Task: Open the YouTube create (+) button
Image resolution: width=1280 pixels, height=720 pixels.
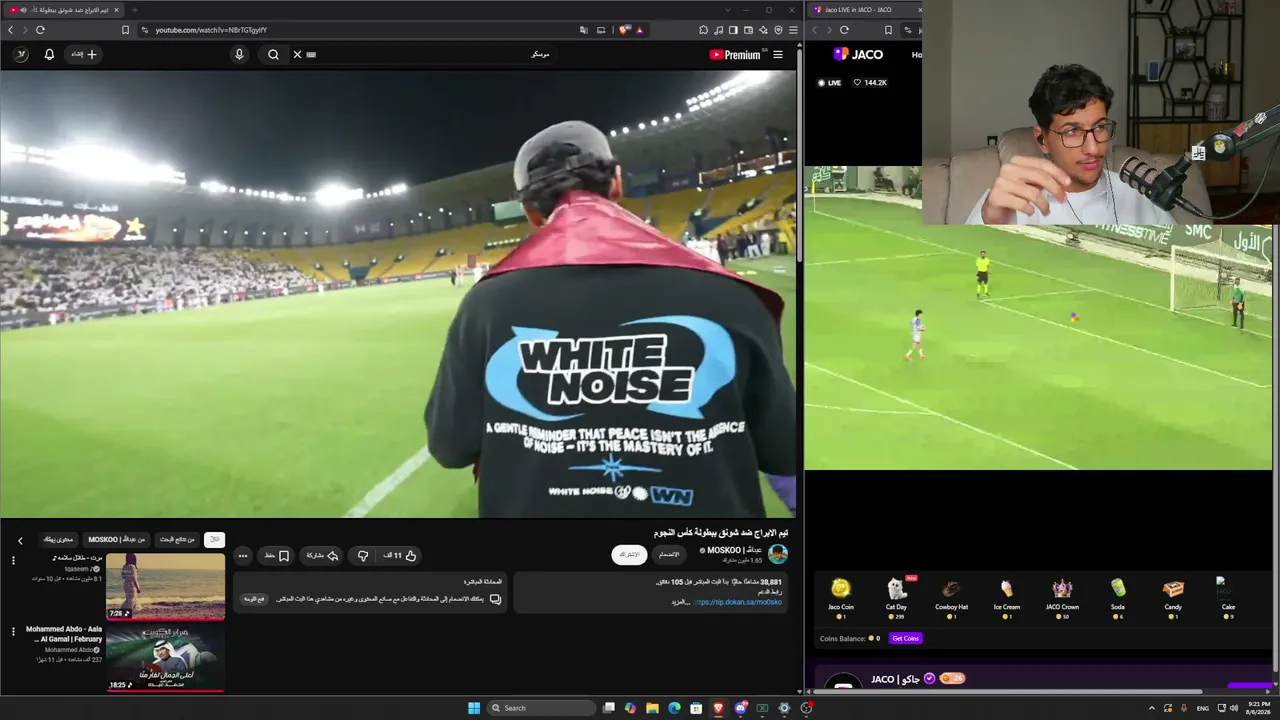Action: pyautogui.click(x=84, y=54)
